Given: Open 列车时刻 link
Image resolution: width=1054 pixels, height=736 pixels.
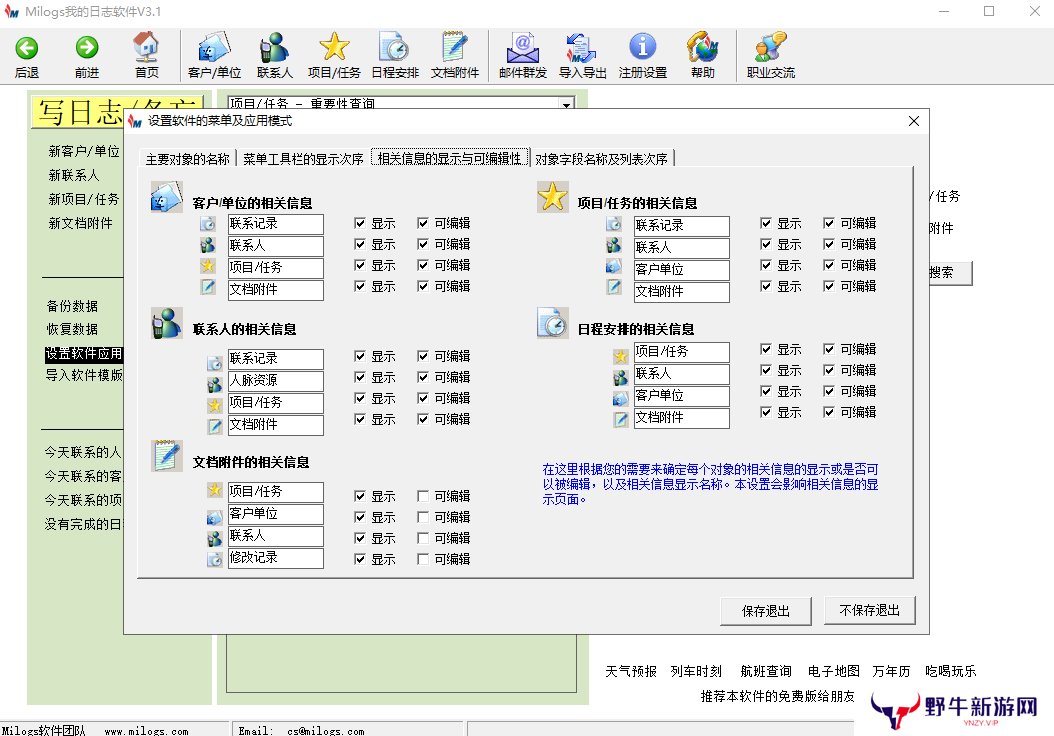Looking at the screenshot, I should pyautogui.click(x=696, y=671).
